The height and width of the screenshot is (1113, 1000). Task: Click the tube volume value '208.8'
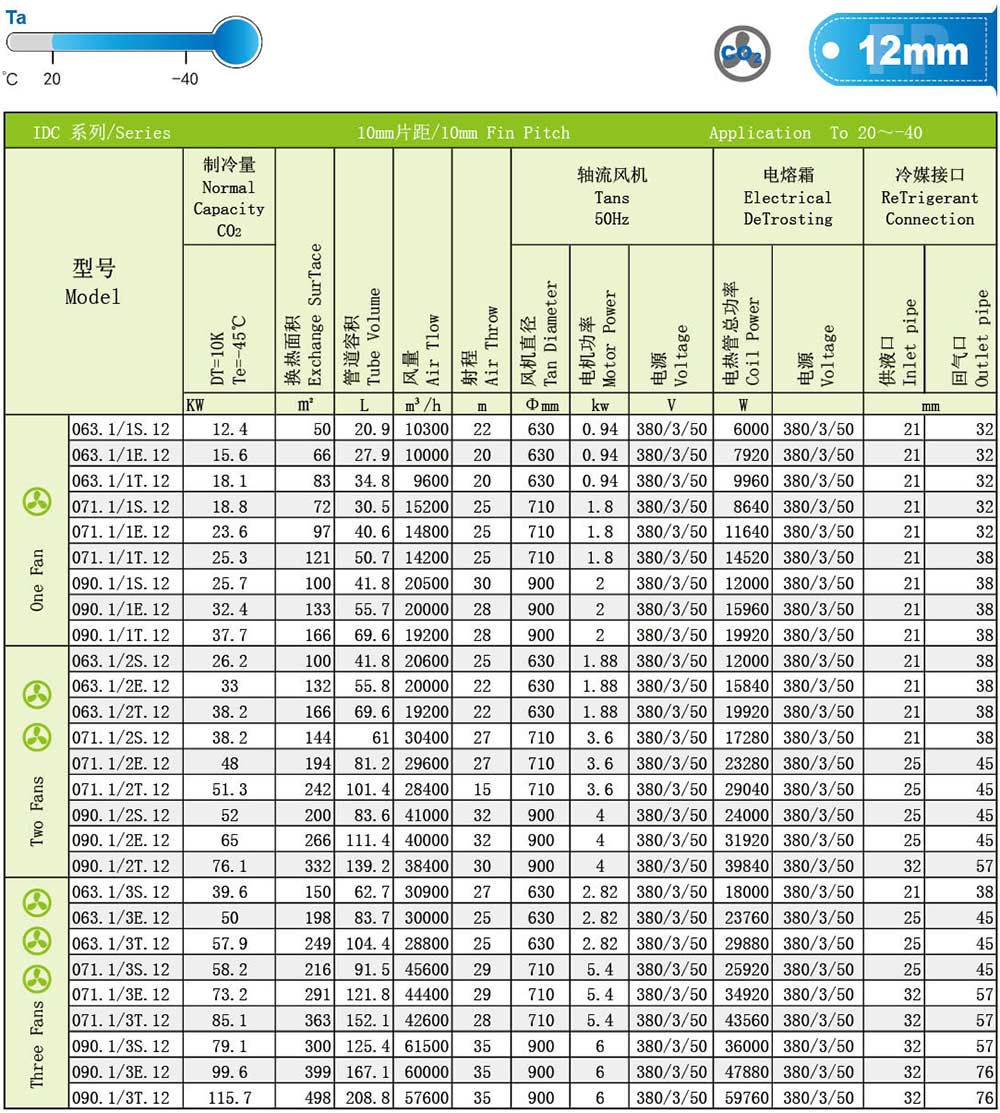[x=368, y=1098]
